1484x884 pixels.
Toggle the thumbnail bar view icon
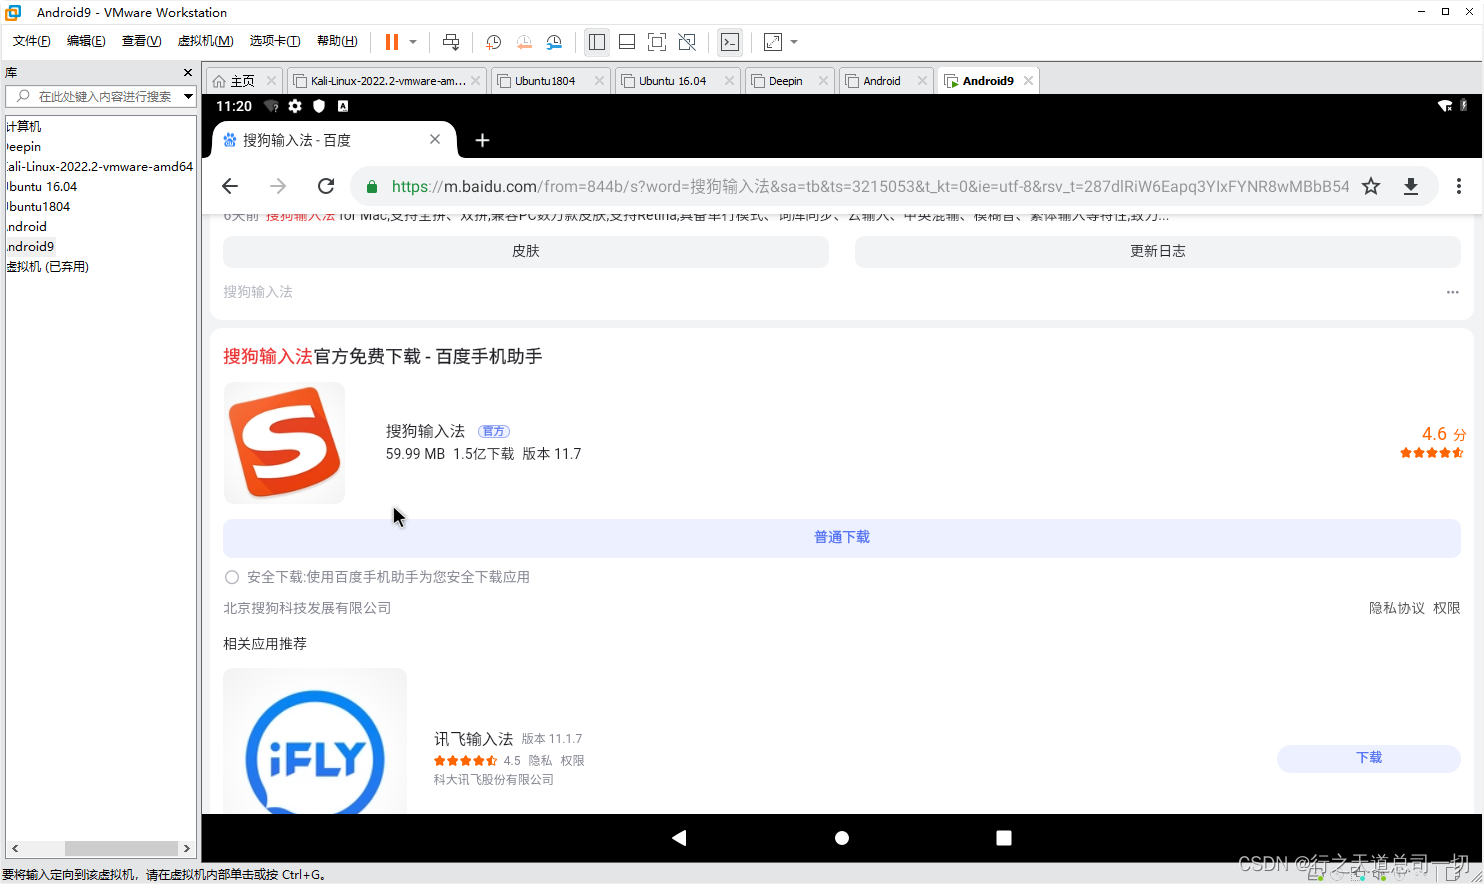[627, 42]
